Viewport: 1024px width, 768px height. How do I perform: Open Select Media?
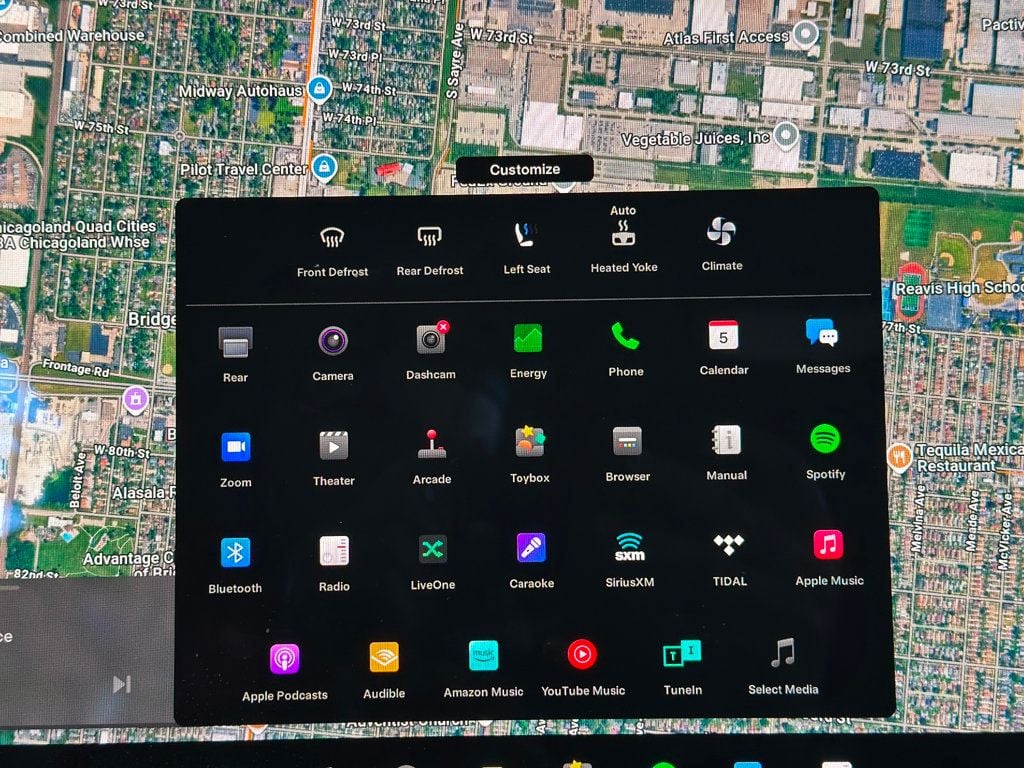(x=782, y=652)
